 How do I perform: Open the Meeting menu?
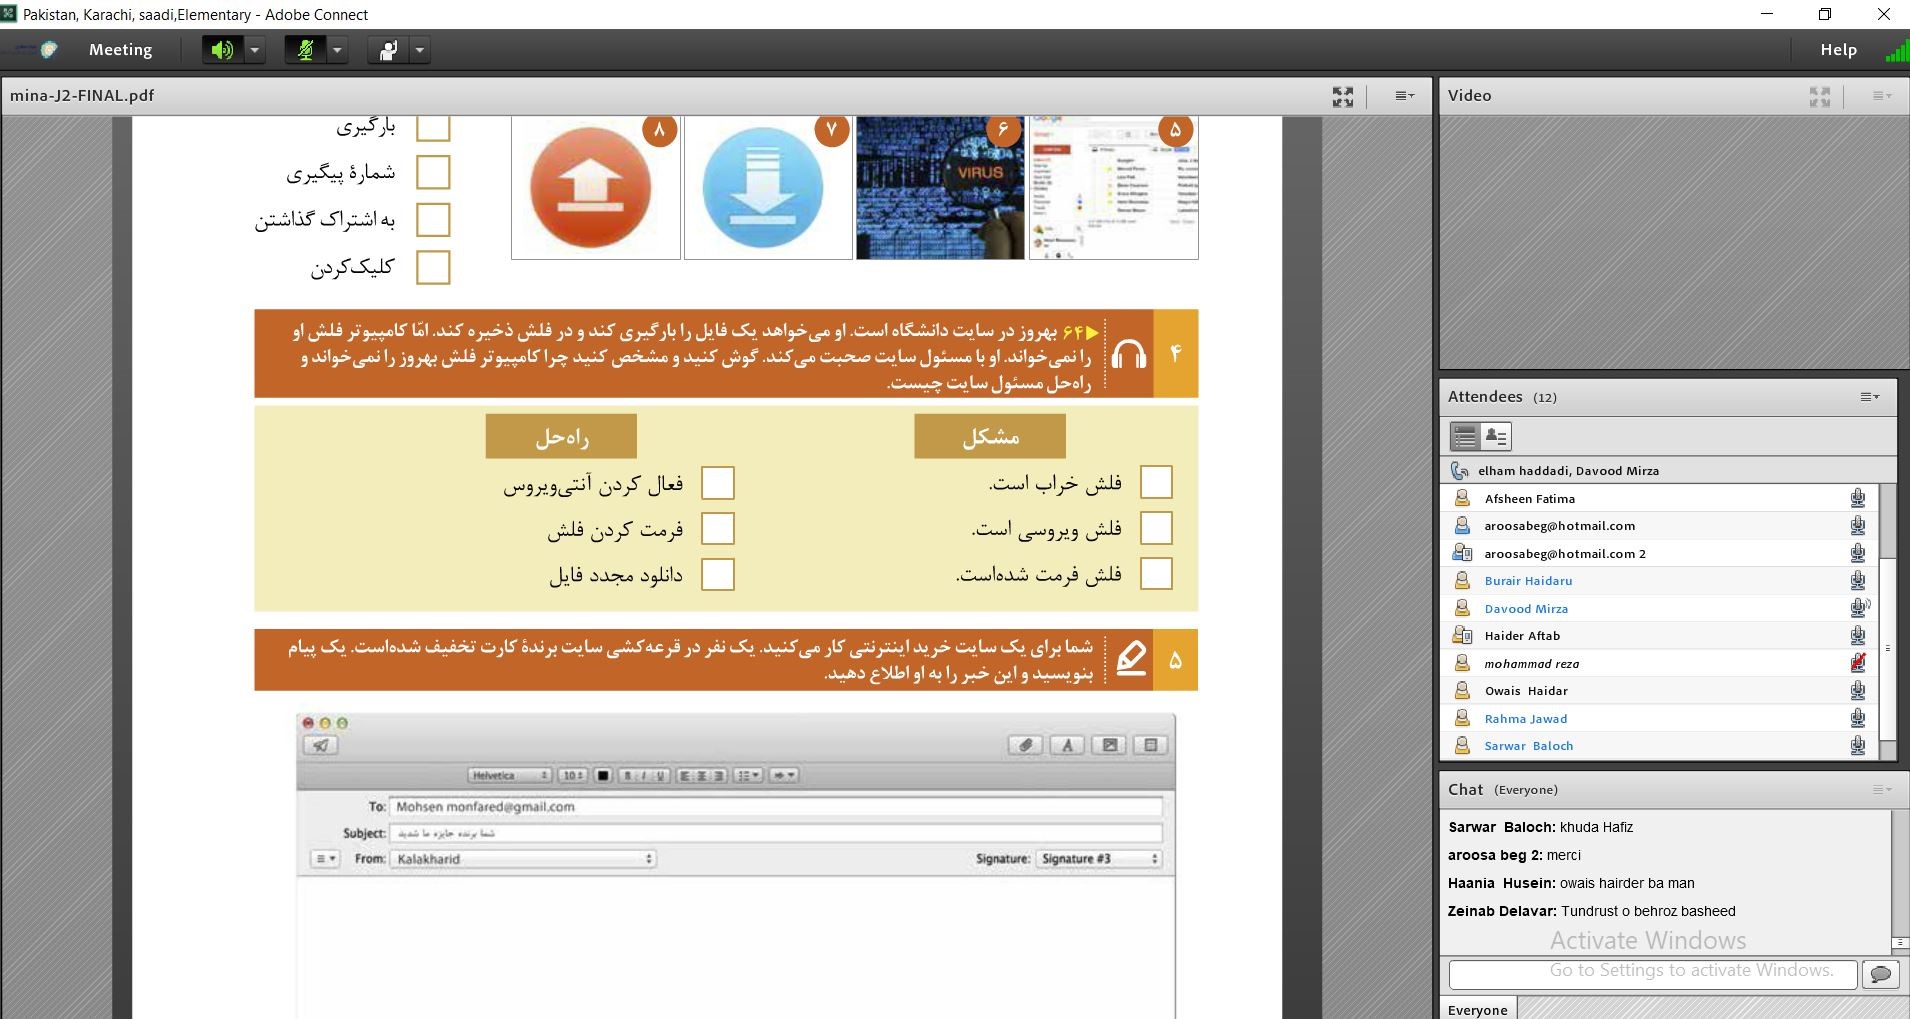pos(120,50)
